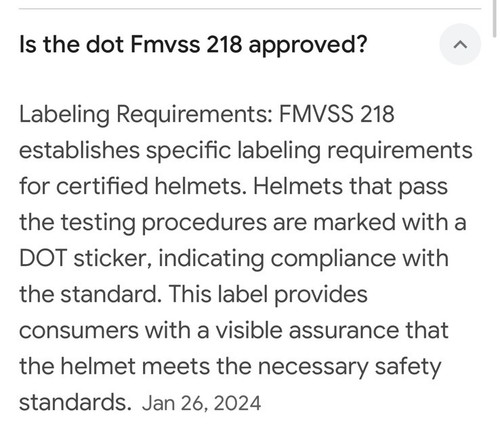The width and height of the screenshot is (500, 442).
Task: Click 'indicating compliance' in the answer paragraph
Action: point(277,258)
